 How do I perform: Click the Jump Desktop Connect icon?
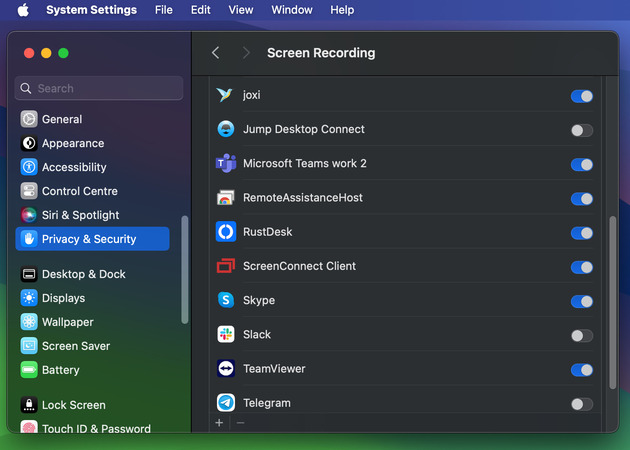tap(226, 129)
